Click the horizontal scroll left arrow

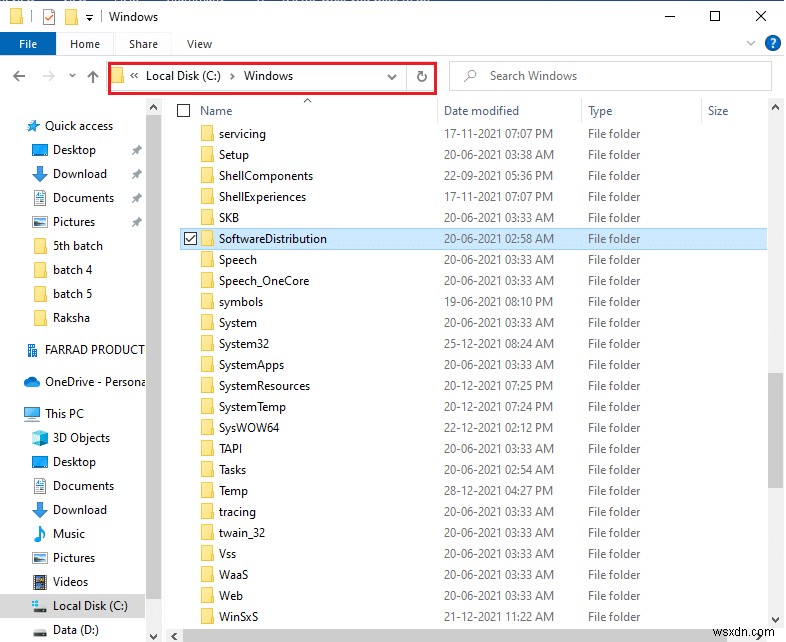(174, 636)
